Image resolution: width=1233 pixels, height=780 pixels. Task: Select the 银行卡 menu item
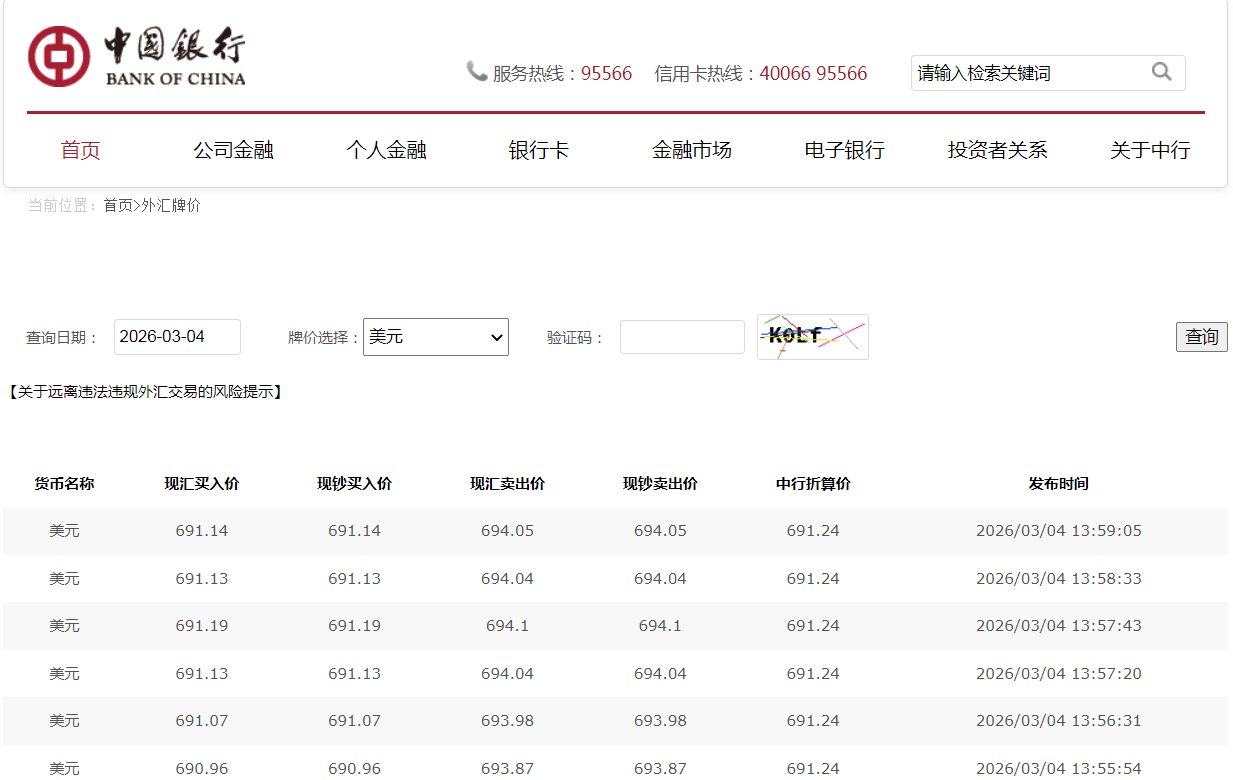pos(539,150)
